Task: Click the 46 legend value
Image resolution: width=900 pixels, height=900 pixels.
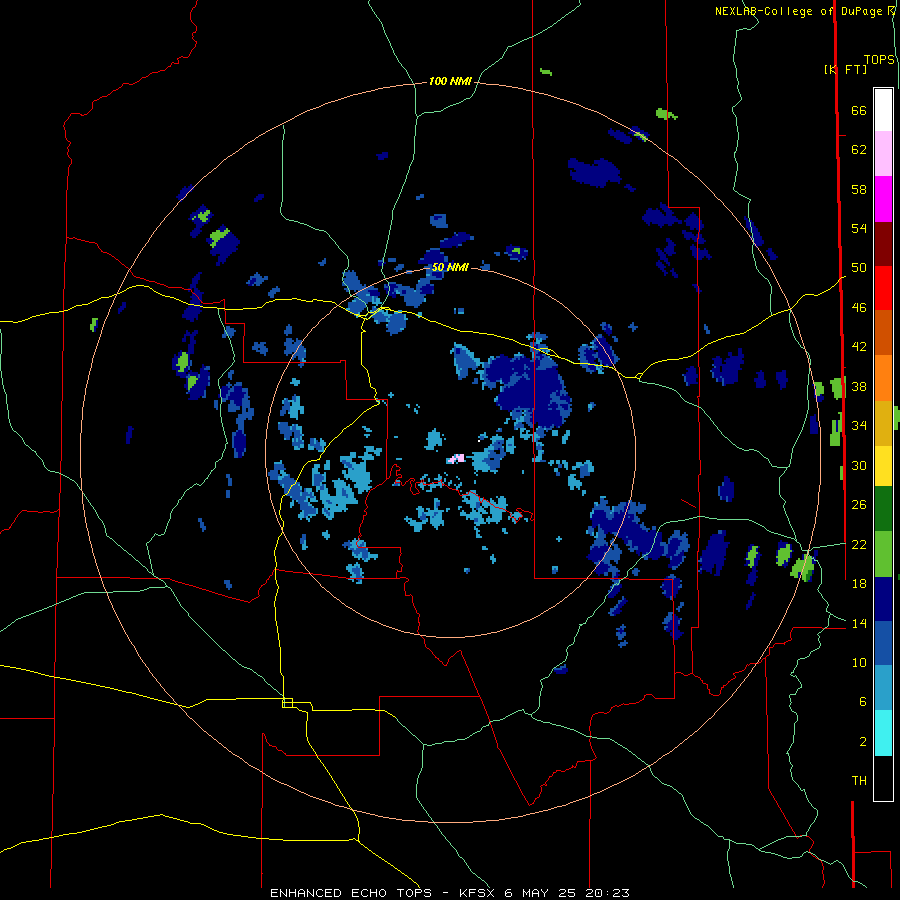Action: point(859,308)
